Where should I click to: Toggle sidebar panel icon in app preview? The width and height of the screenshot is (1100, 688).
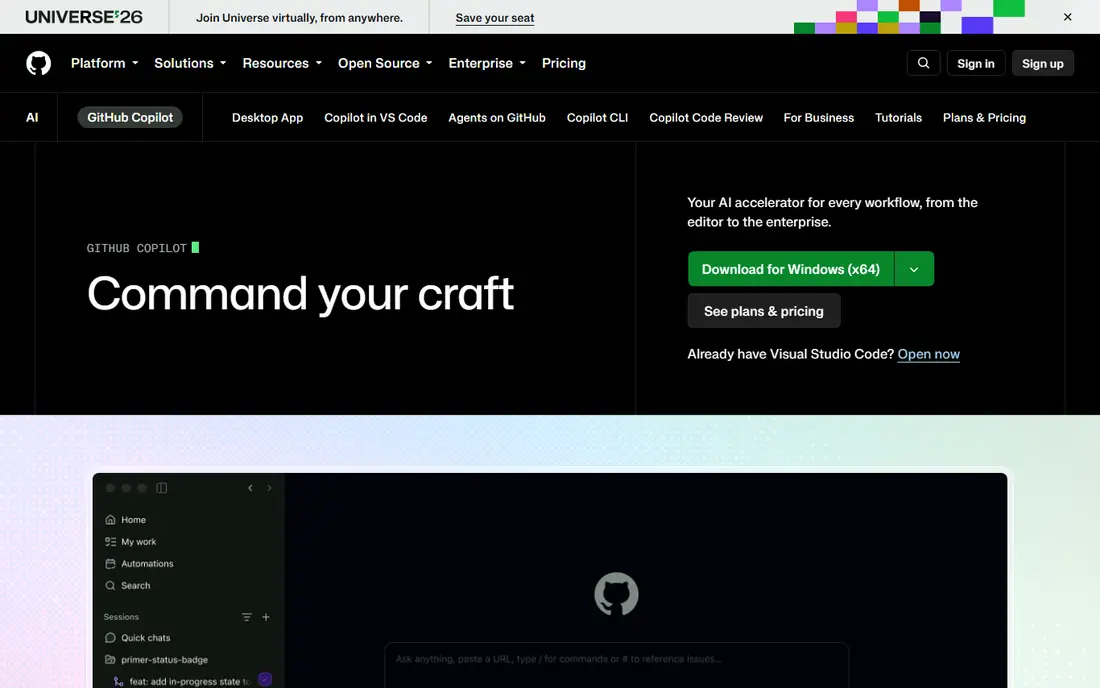pos(161,488)
